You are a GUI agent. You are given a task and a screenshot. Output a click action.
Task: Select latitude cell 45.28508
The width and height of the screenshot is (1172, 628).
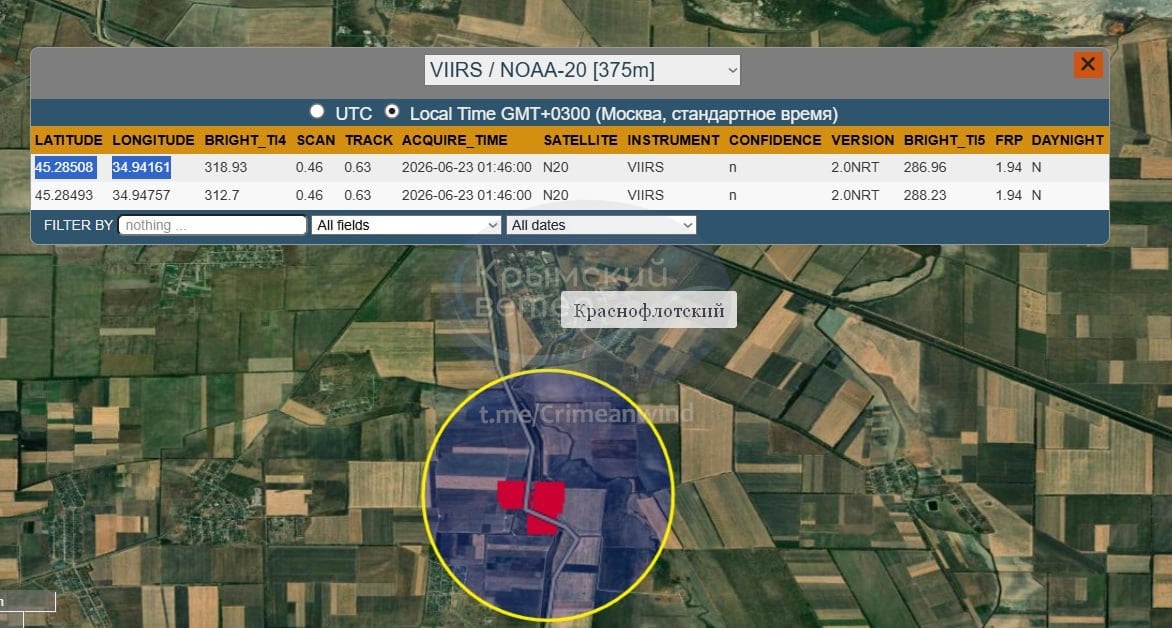coord(65,167)
